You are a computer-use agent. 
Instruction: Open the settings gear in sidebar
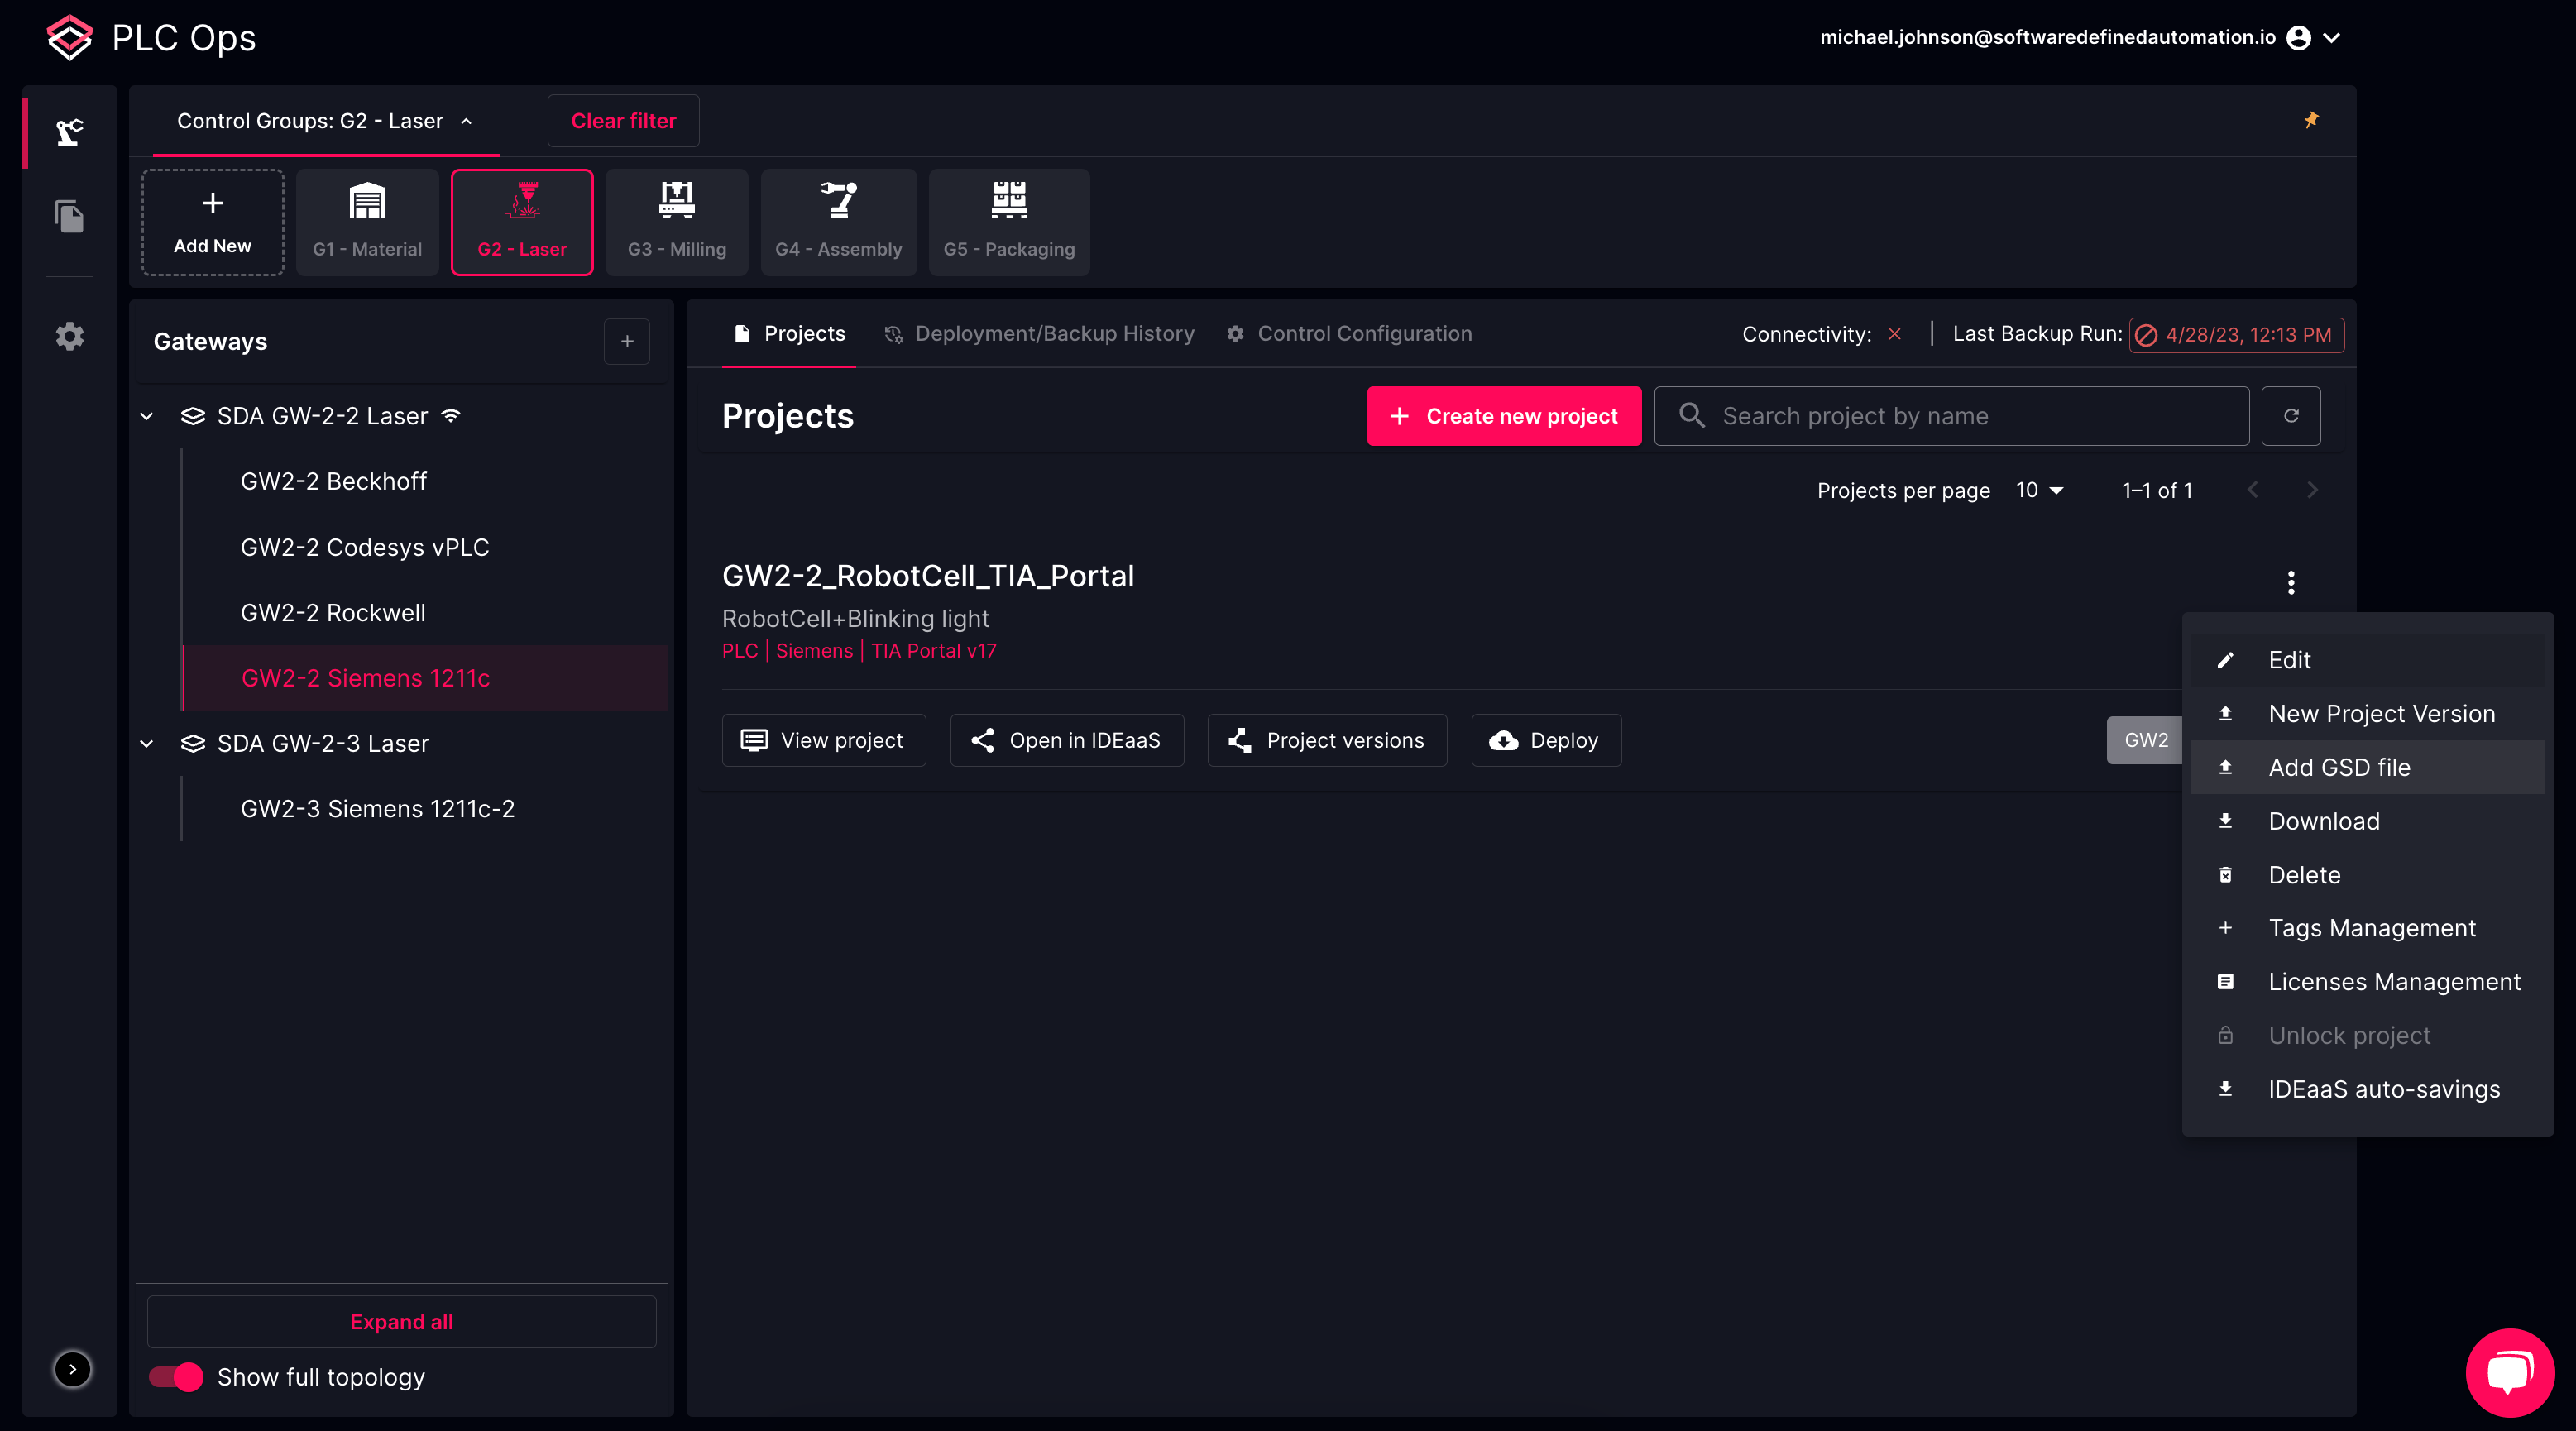click(69, 336)
